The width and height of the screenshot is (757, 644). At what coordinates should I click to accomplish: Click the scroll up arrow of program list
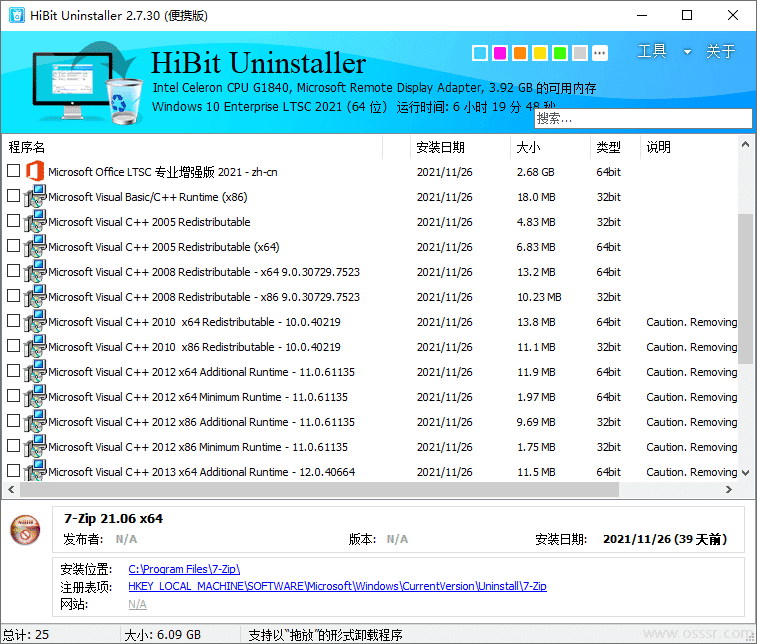(745, 144)
